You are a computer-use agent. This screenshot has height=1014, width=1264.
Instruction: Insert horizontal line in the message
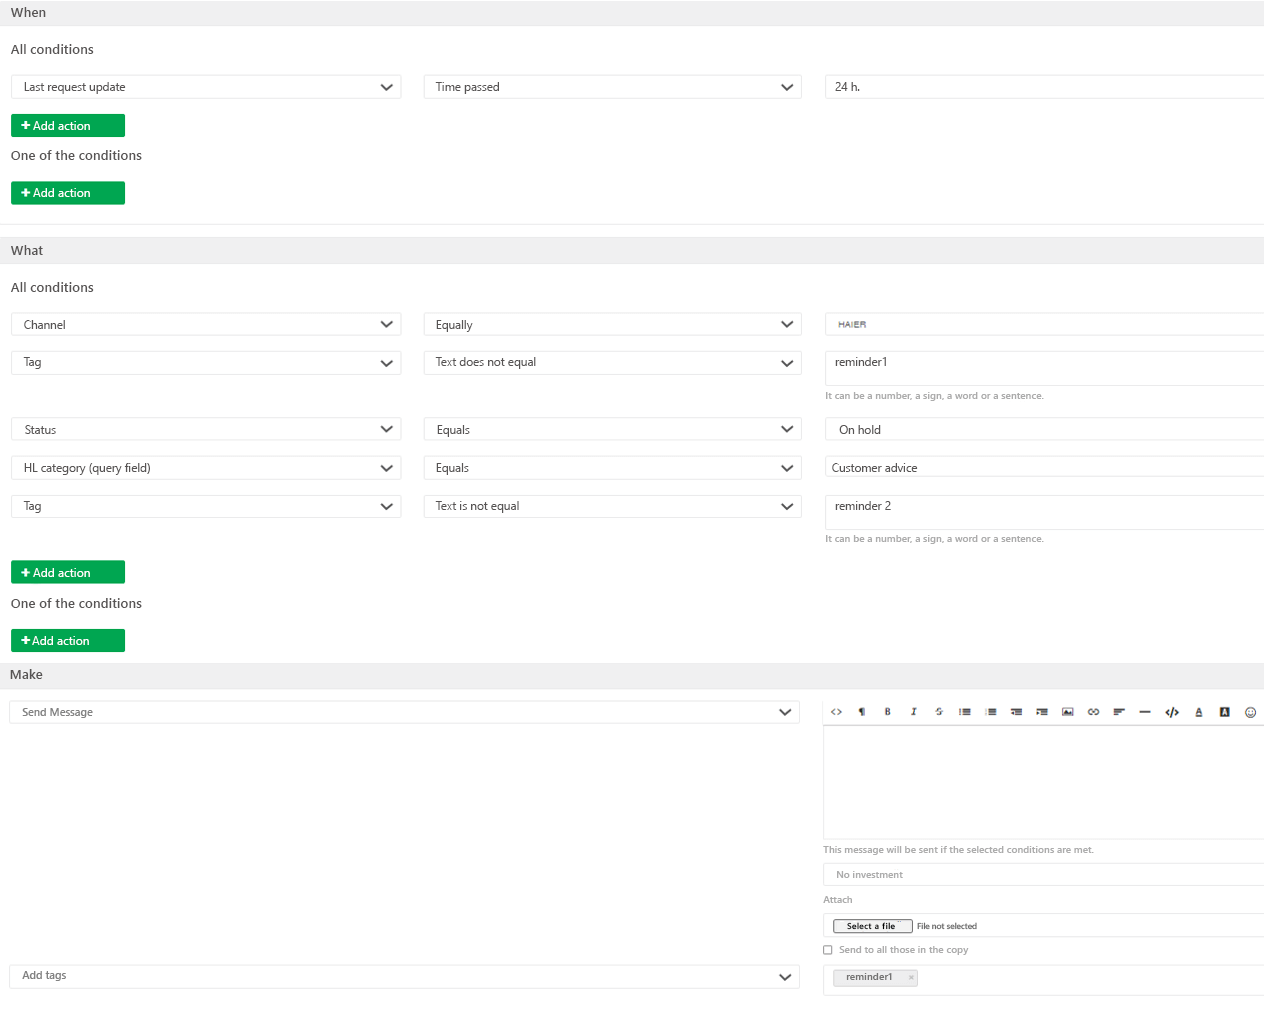coord(1145,712)
